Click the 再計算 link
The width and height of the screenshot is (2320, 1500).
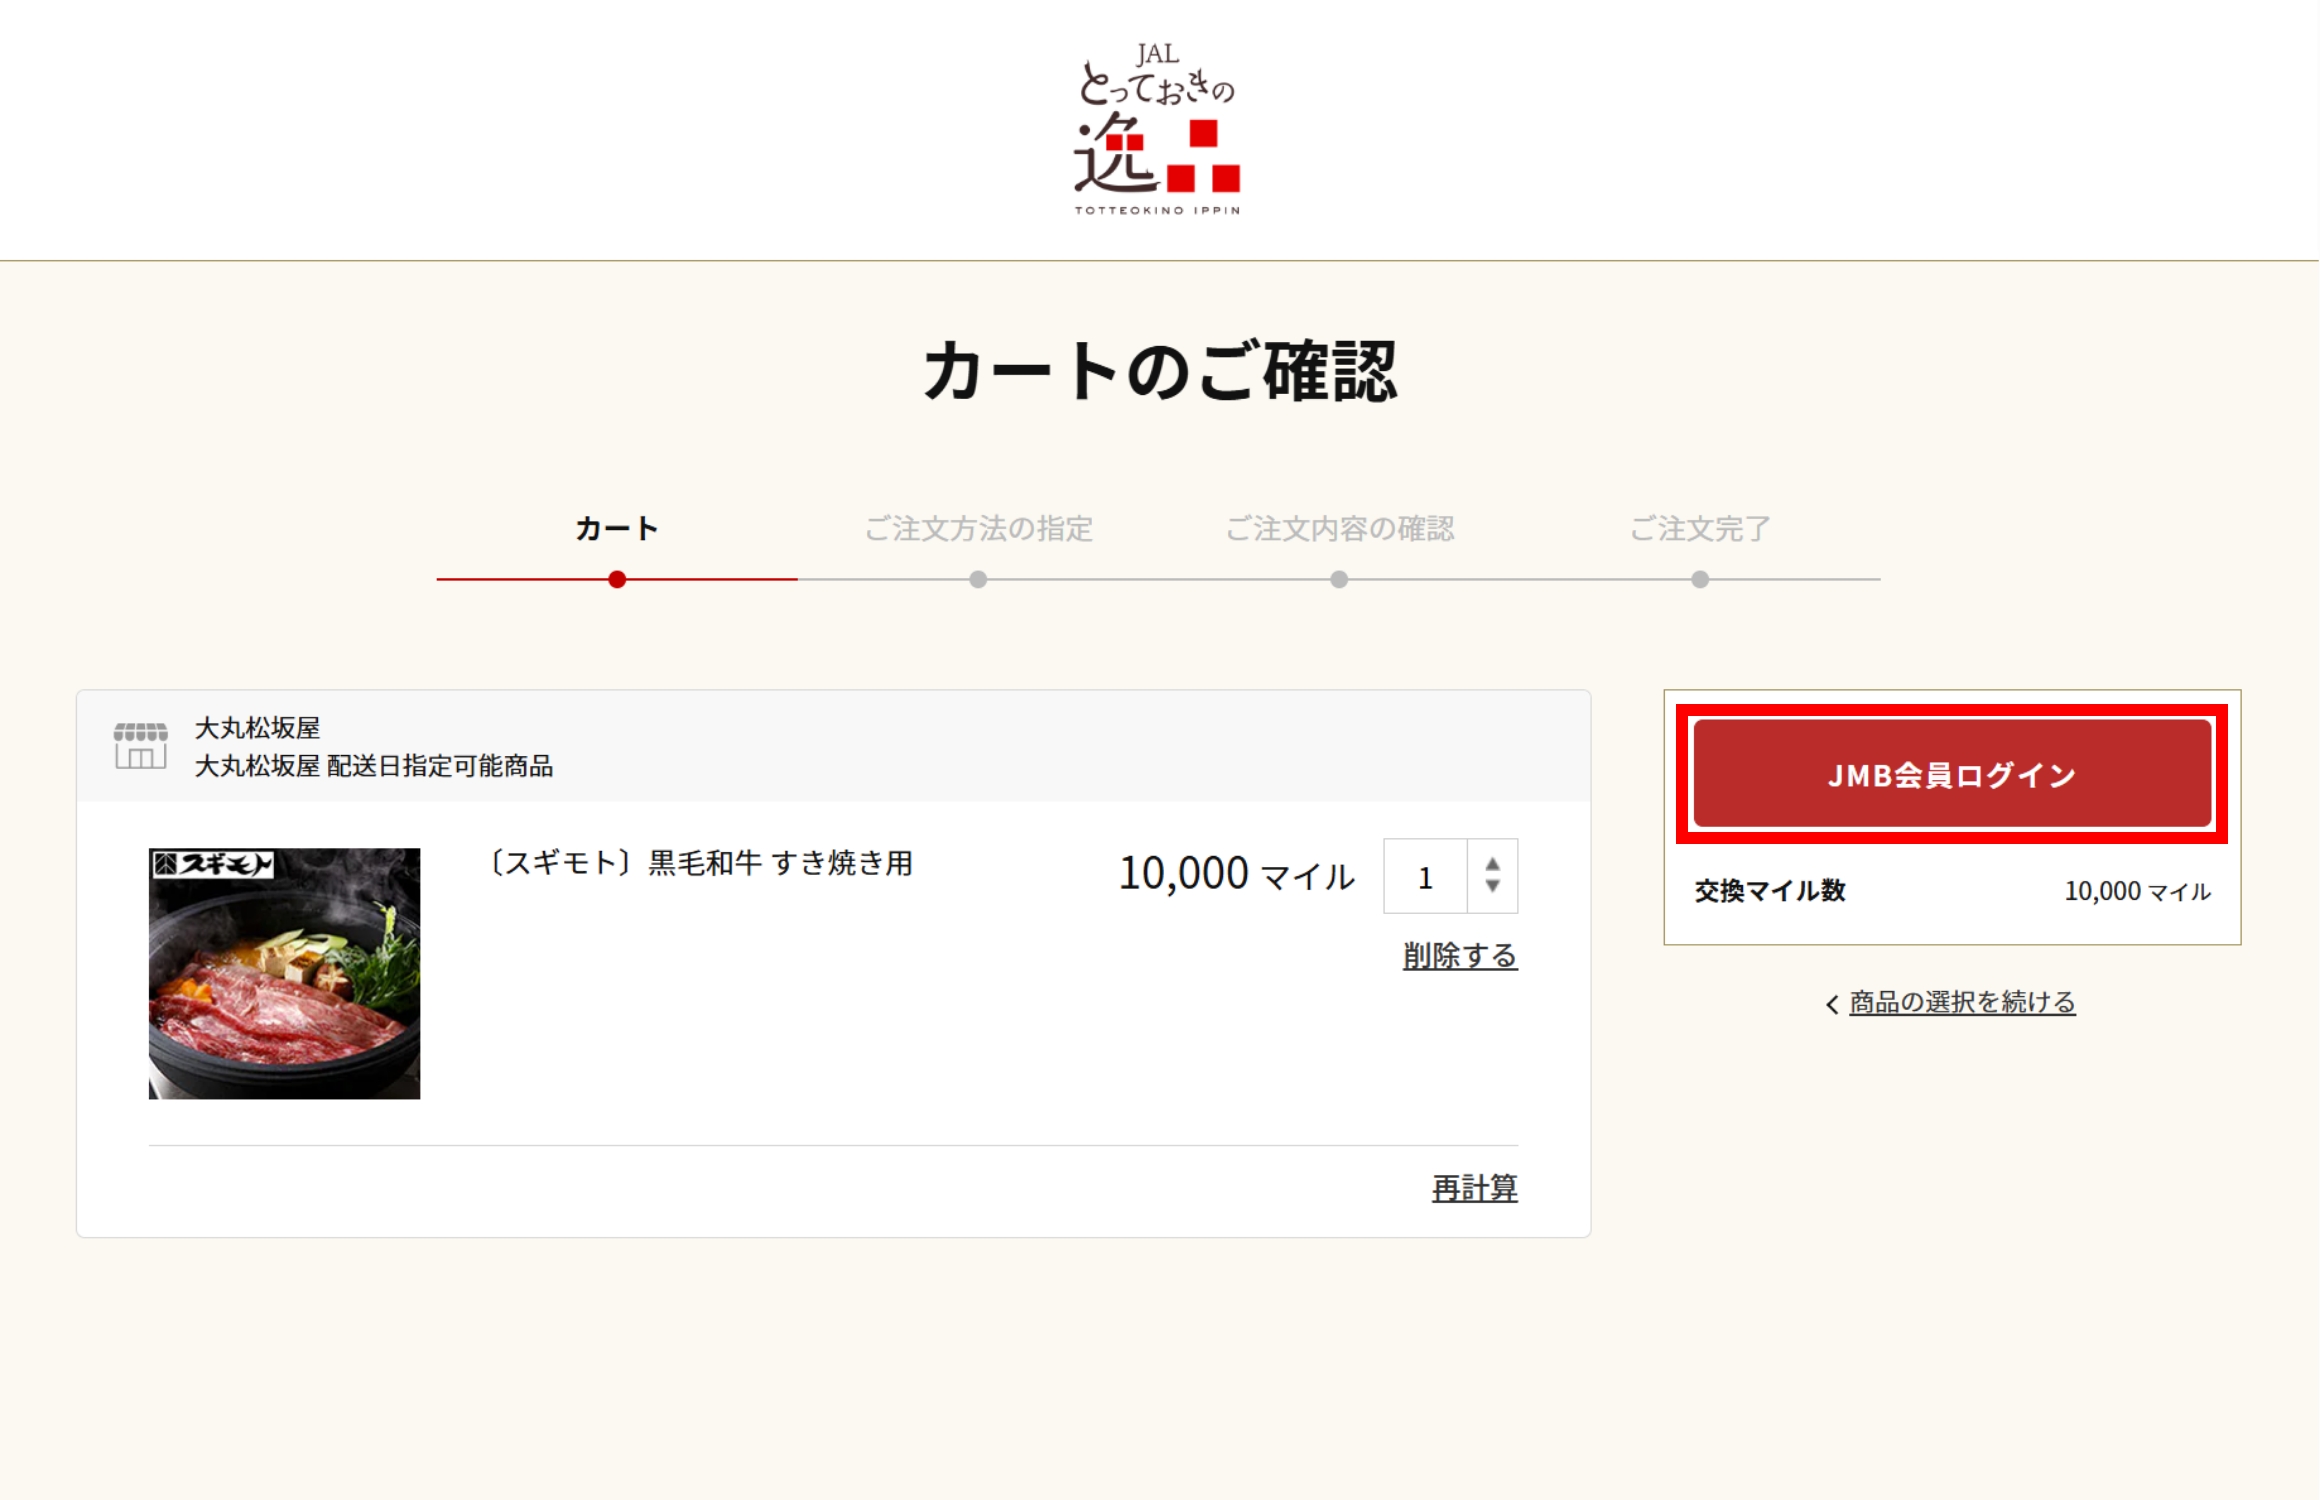1474,1188
